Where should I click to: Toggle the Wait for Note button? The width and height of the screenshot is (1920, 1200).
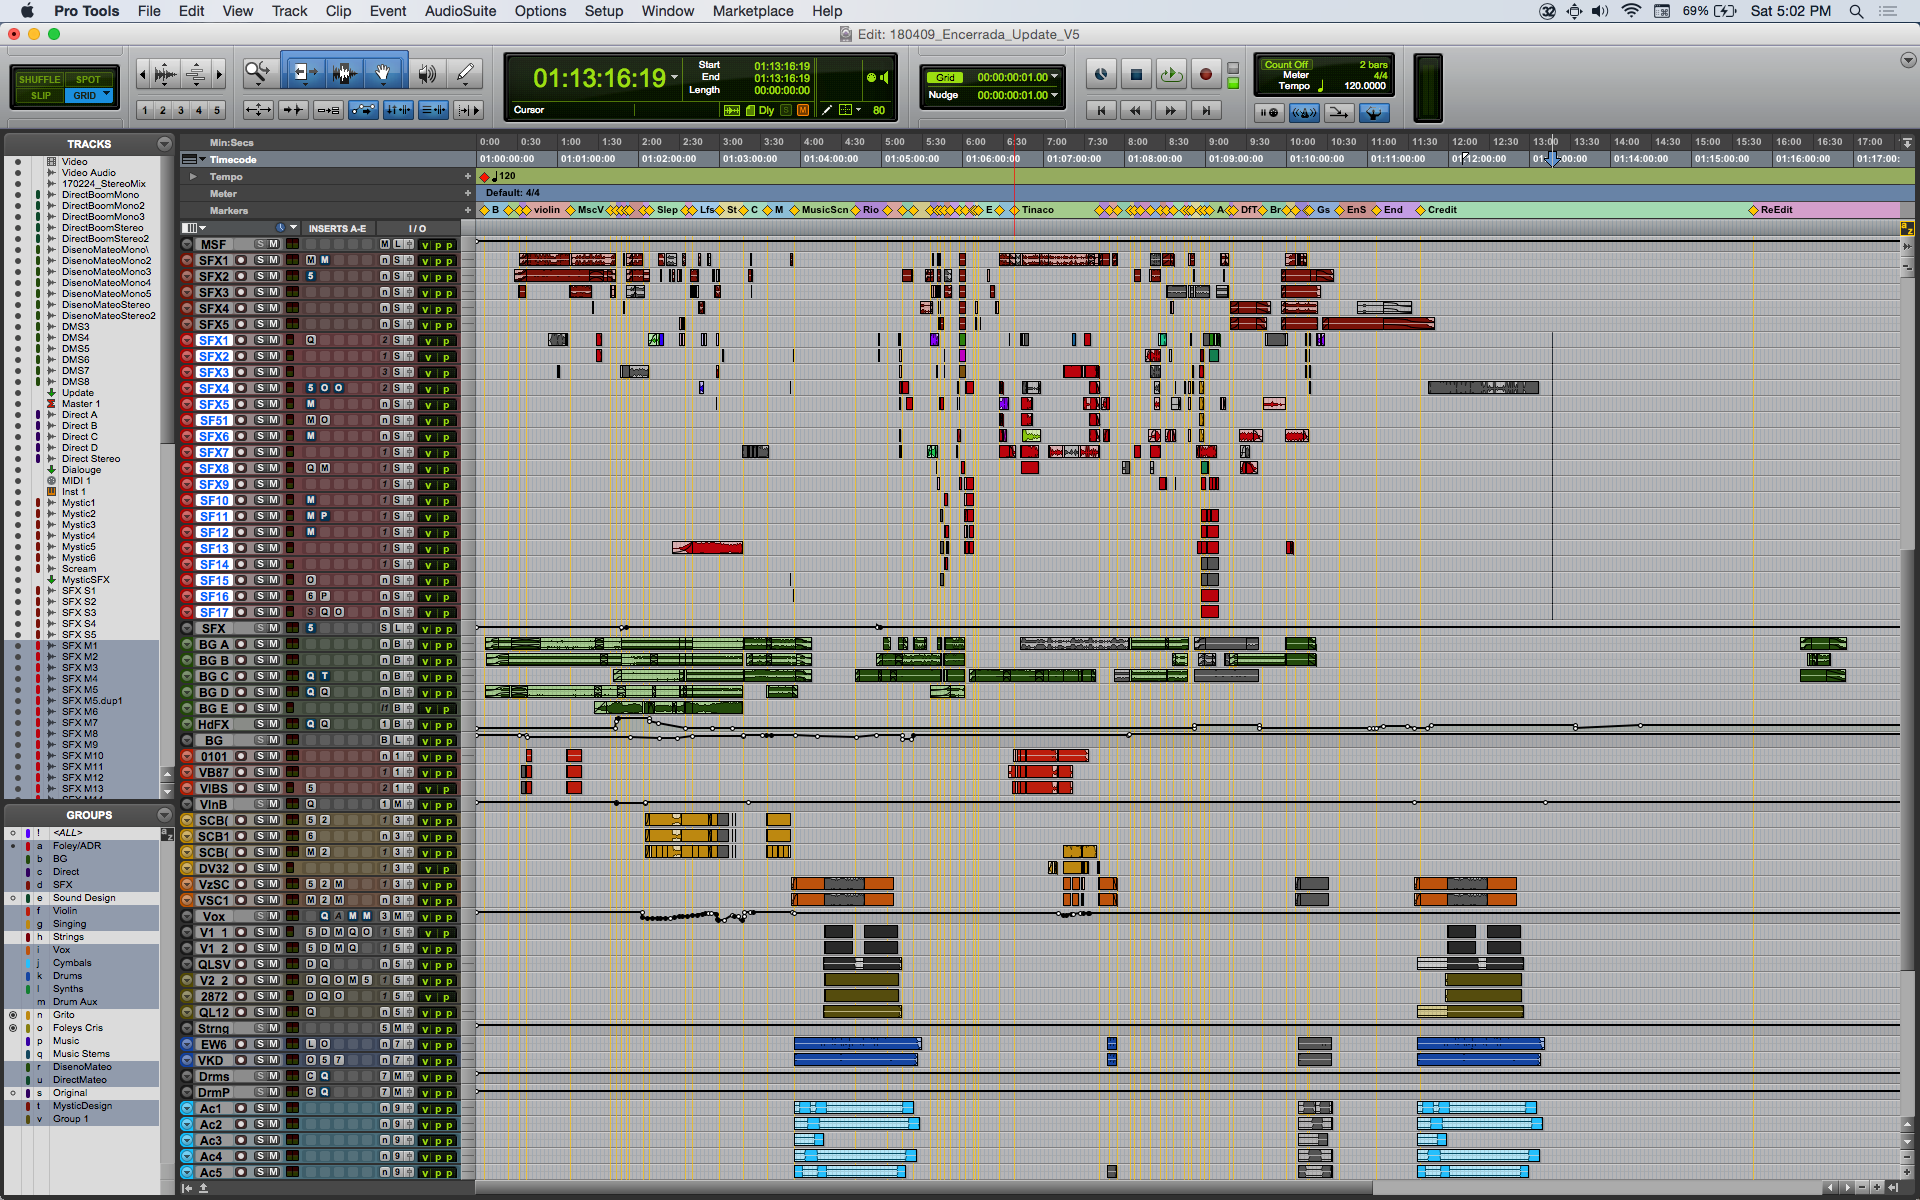coord(1269,113)
